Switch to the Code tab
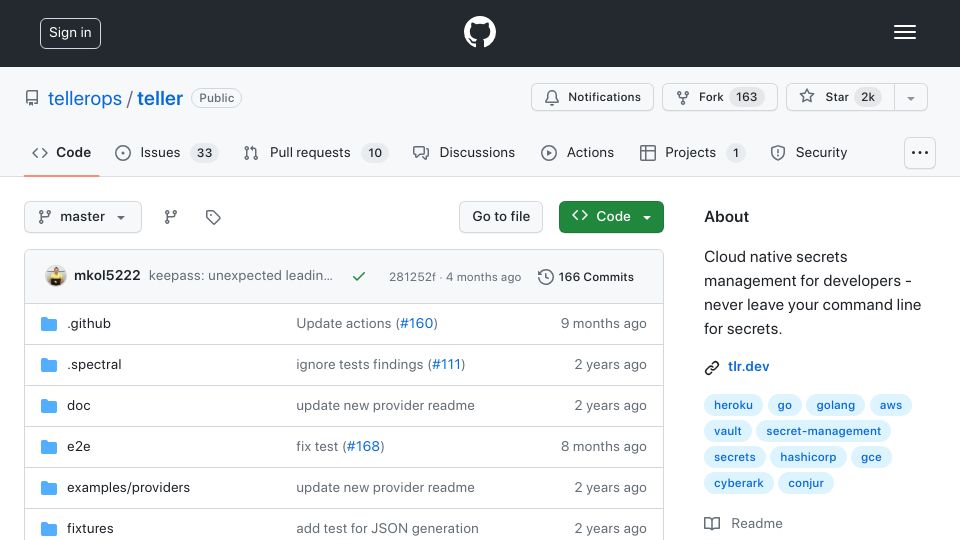Screen dimensions: 960x540 pos(61,152)
